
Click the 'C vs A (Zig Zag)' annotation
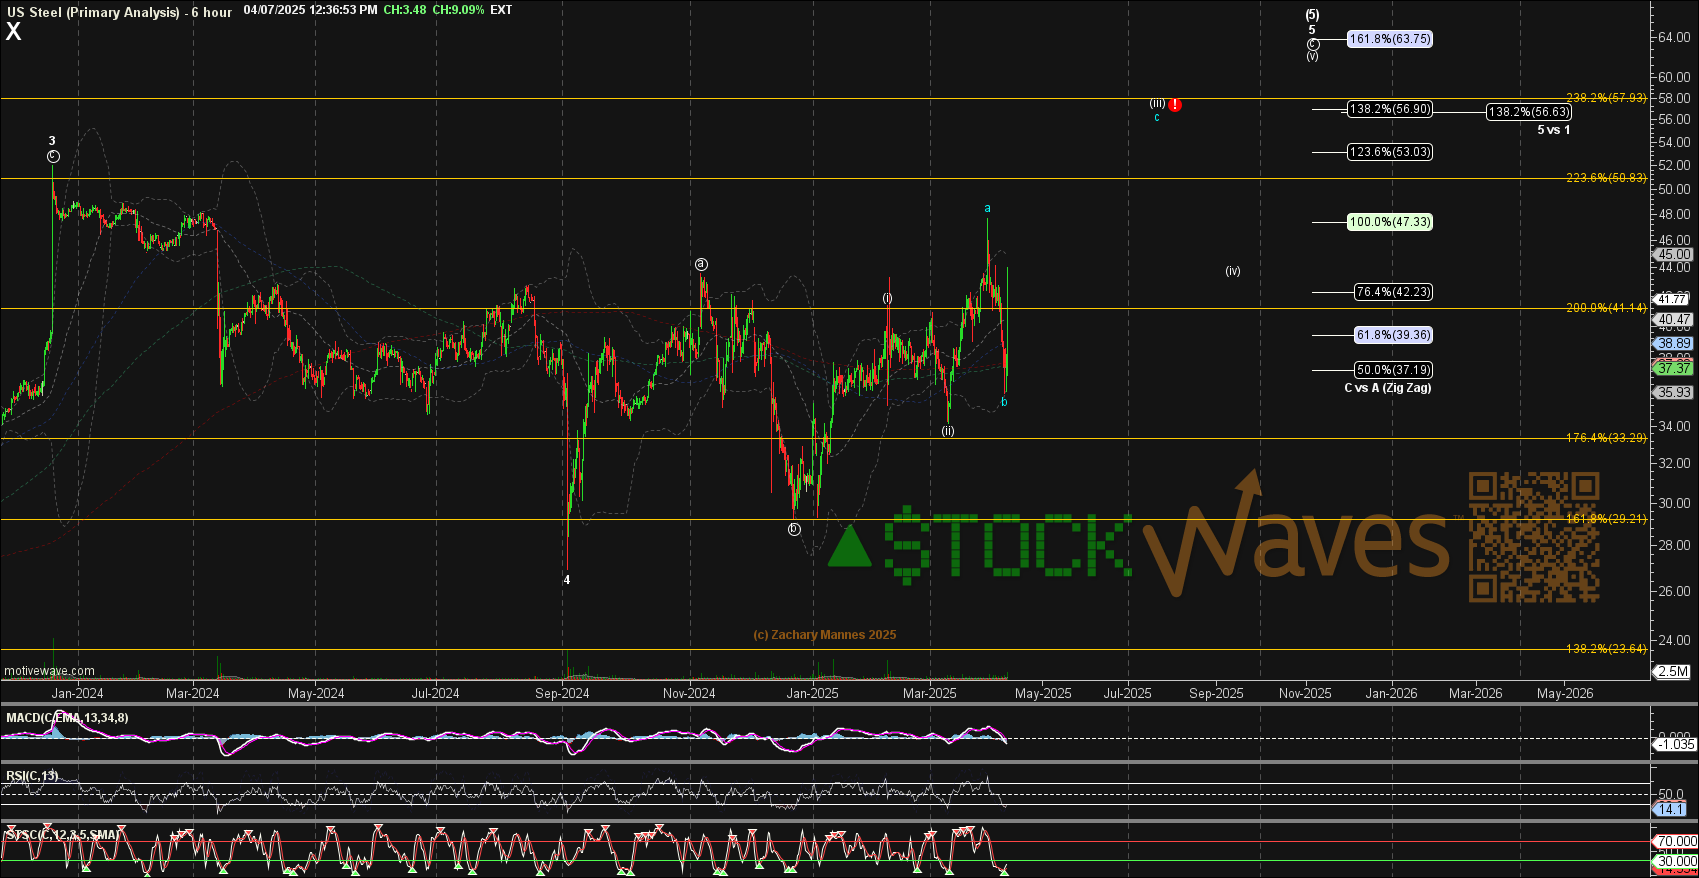tap(1388, 388)
